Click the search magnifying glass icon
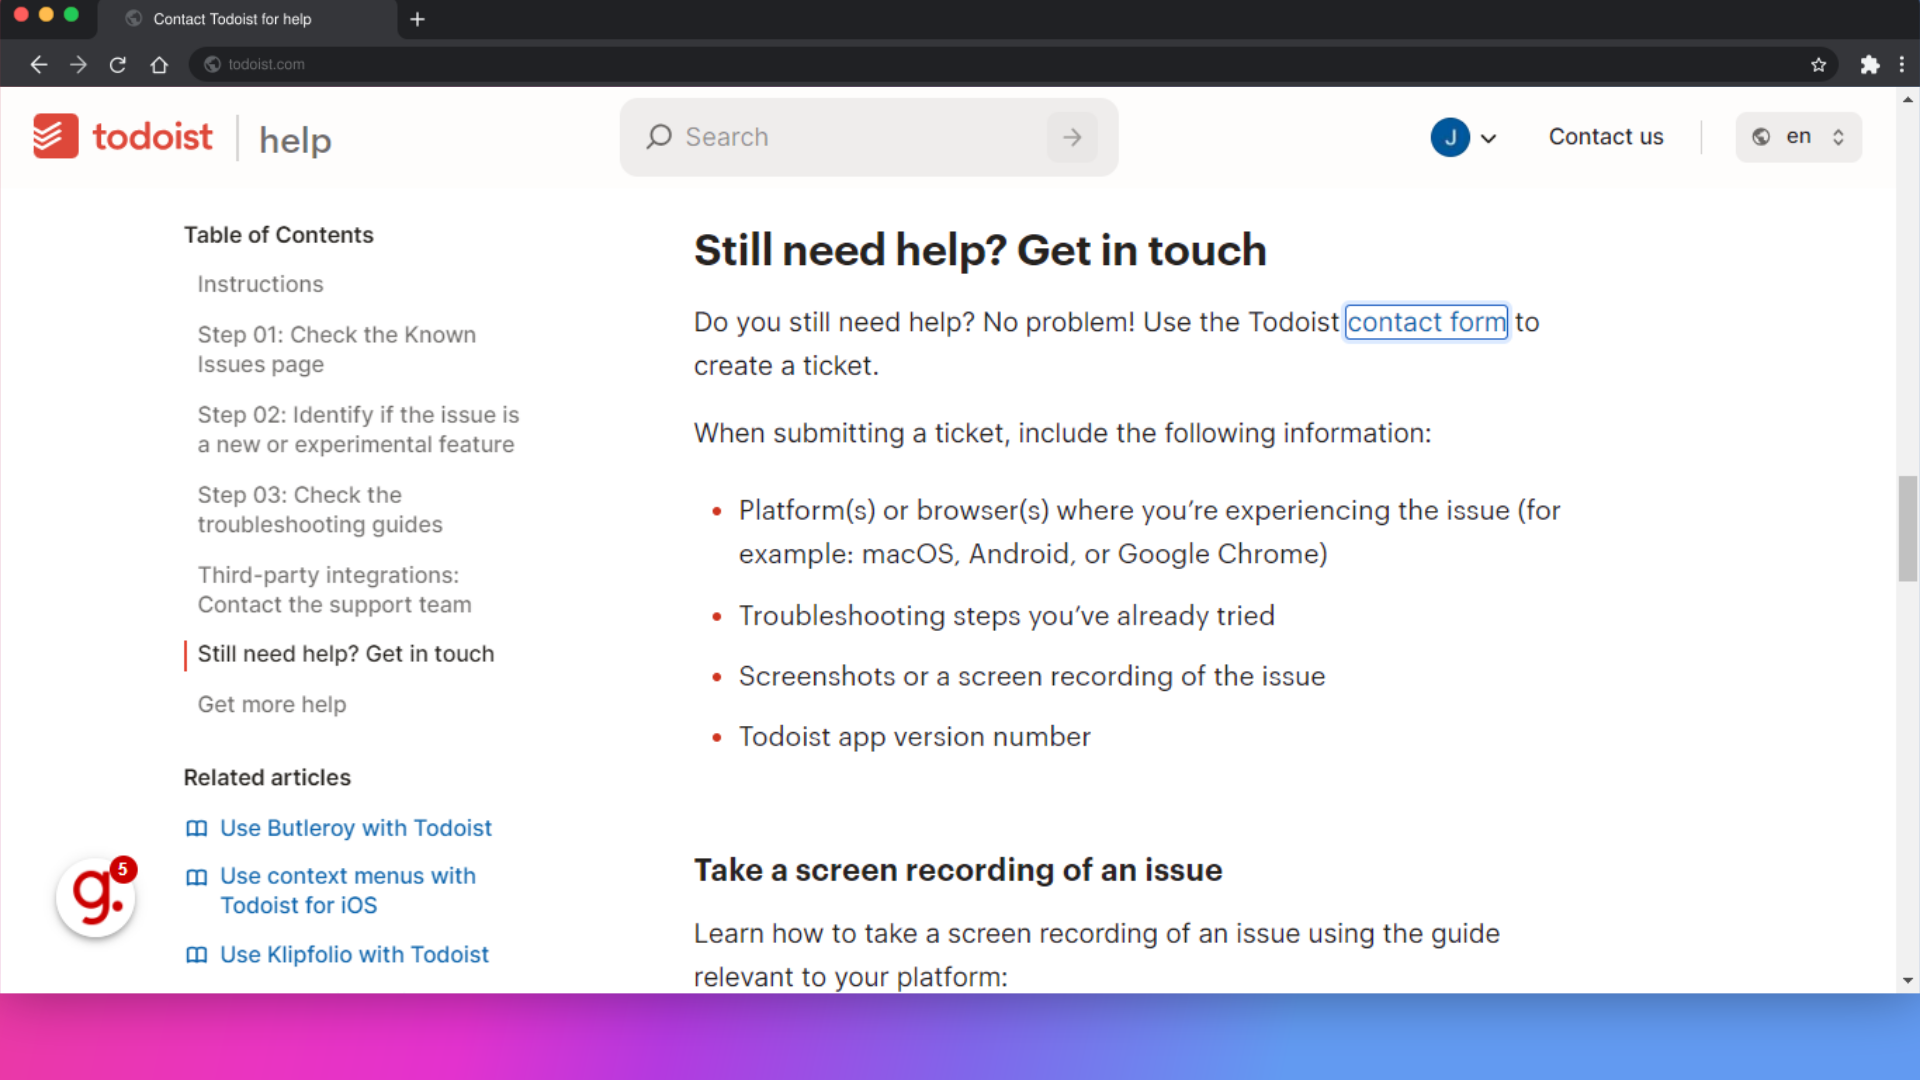Viewport: 1920px width, 1080px height. point(659,136)
